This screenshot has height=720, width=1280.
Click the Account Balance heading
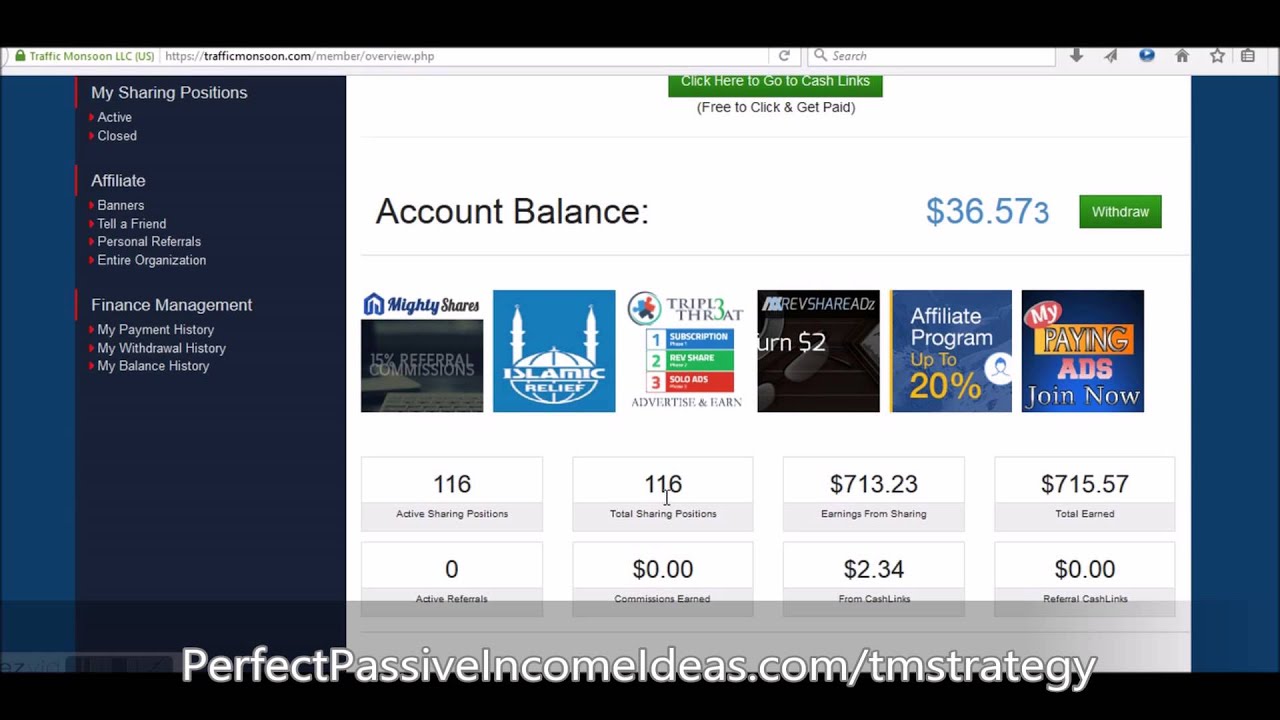coord(512,212)
